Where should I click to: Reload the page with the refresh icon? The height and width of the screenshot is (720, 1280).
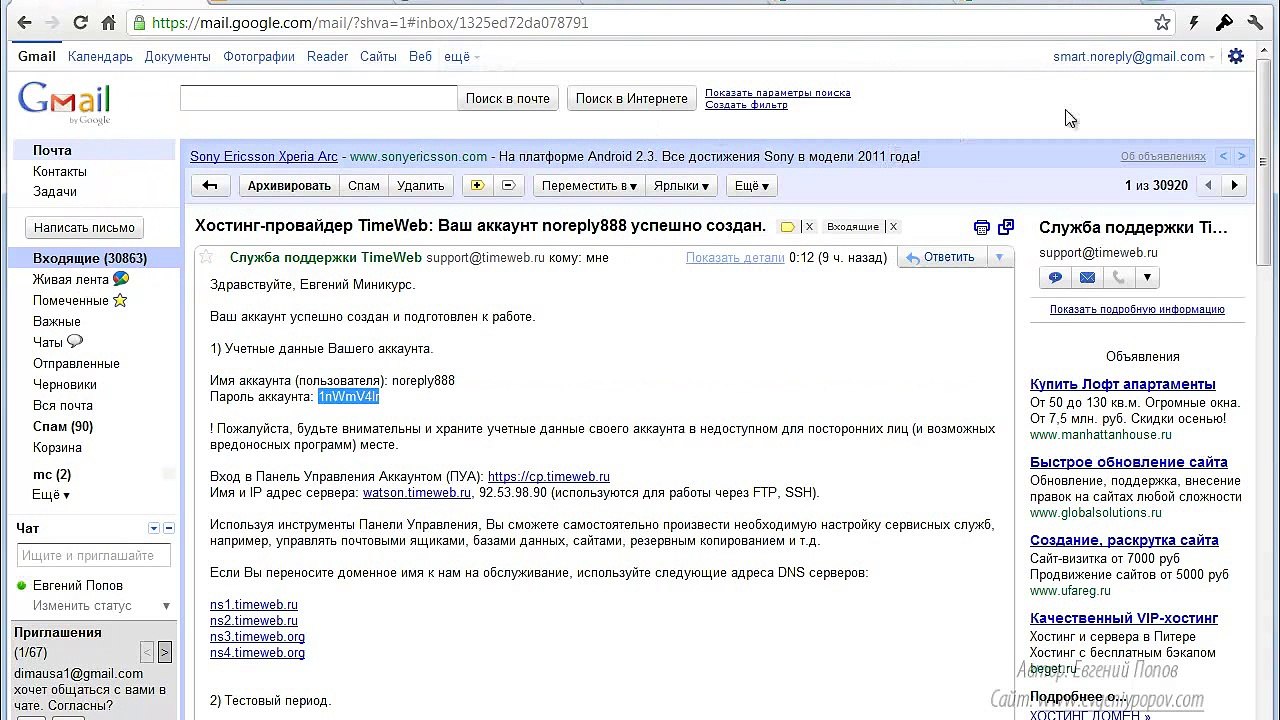pos(80,22)
